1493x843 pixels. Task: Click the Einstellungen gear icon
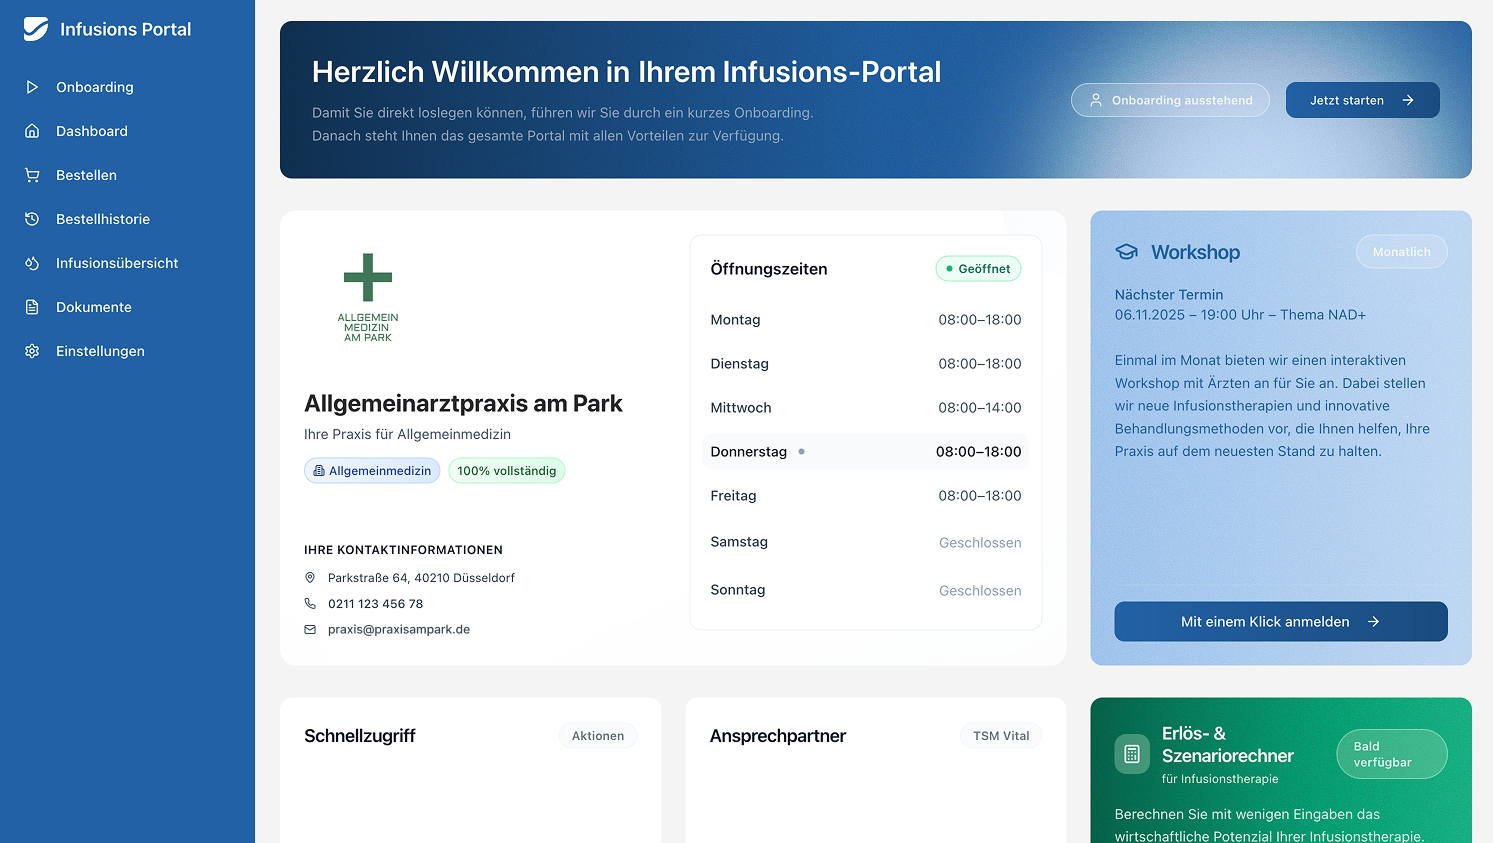click(31, 351)
